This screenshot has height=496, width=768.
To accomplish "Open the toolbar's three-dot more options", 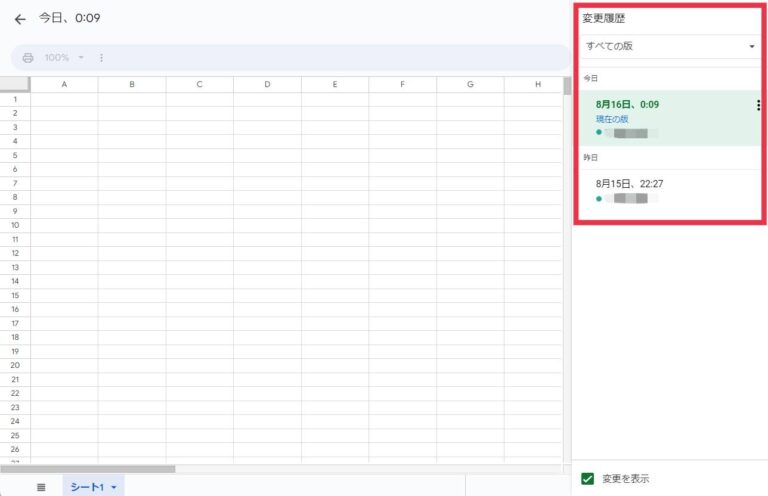I will [x=101, y=58].
